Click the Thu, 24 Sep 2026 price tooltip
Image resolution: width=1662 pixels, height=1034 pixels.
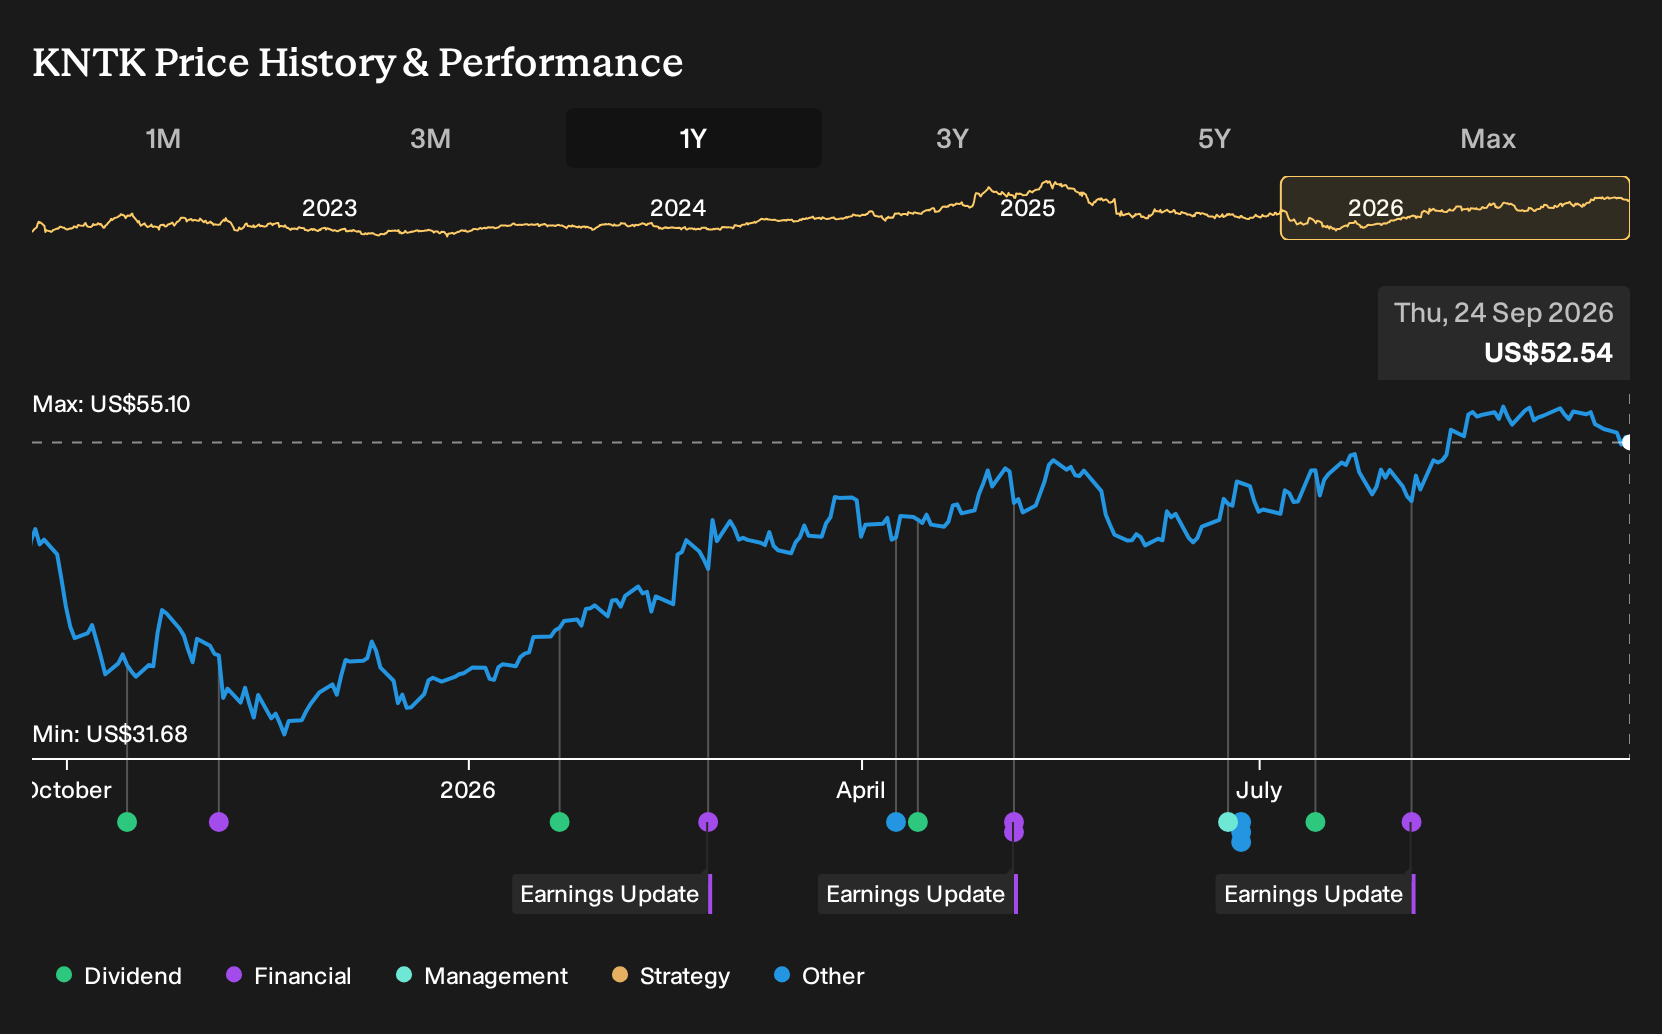(x=1504, y=333)
